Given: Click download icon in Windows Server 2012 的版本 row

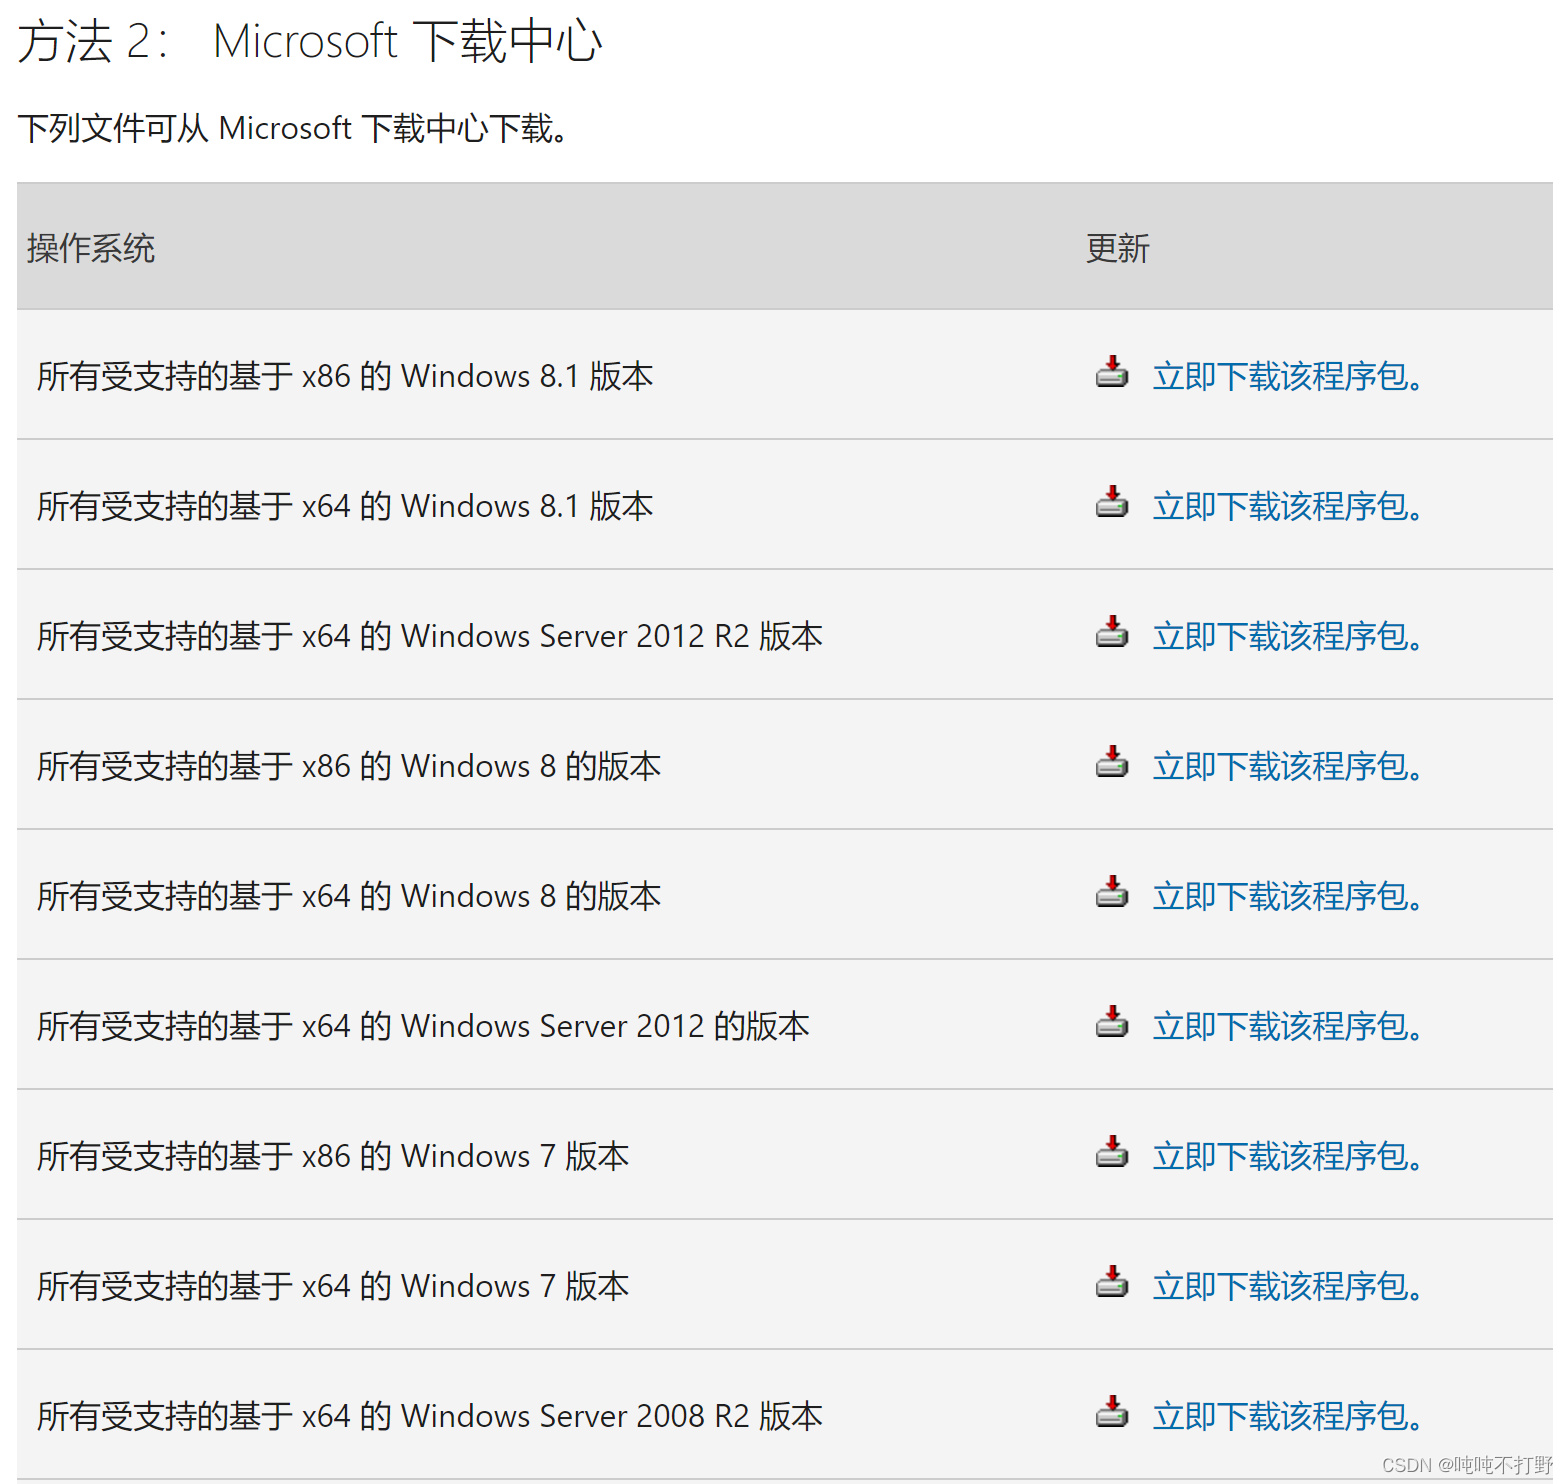Looking at the screenshot, I should [x=1111, y=1022].
